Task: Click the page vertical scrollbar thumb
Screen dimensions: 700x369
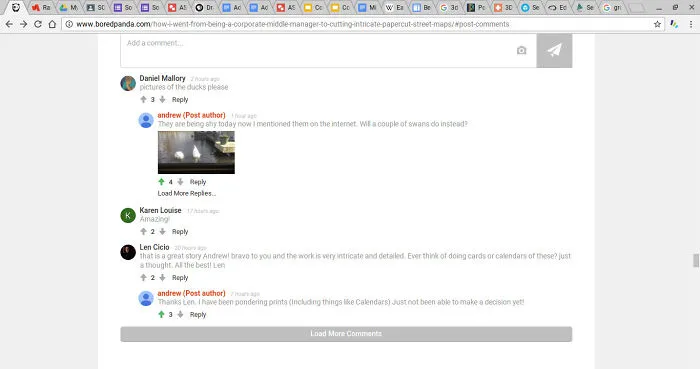Action: point(696,261)
